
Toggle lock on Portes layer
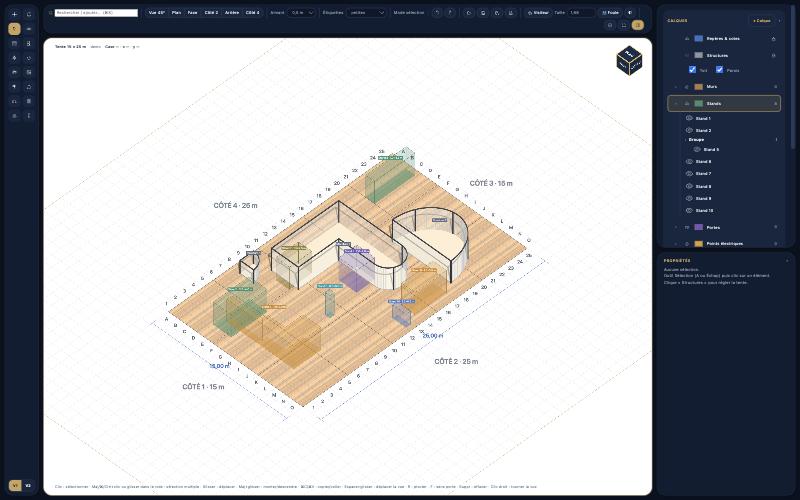(776, 228)
